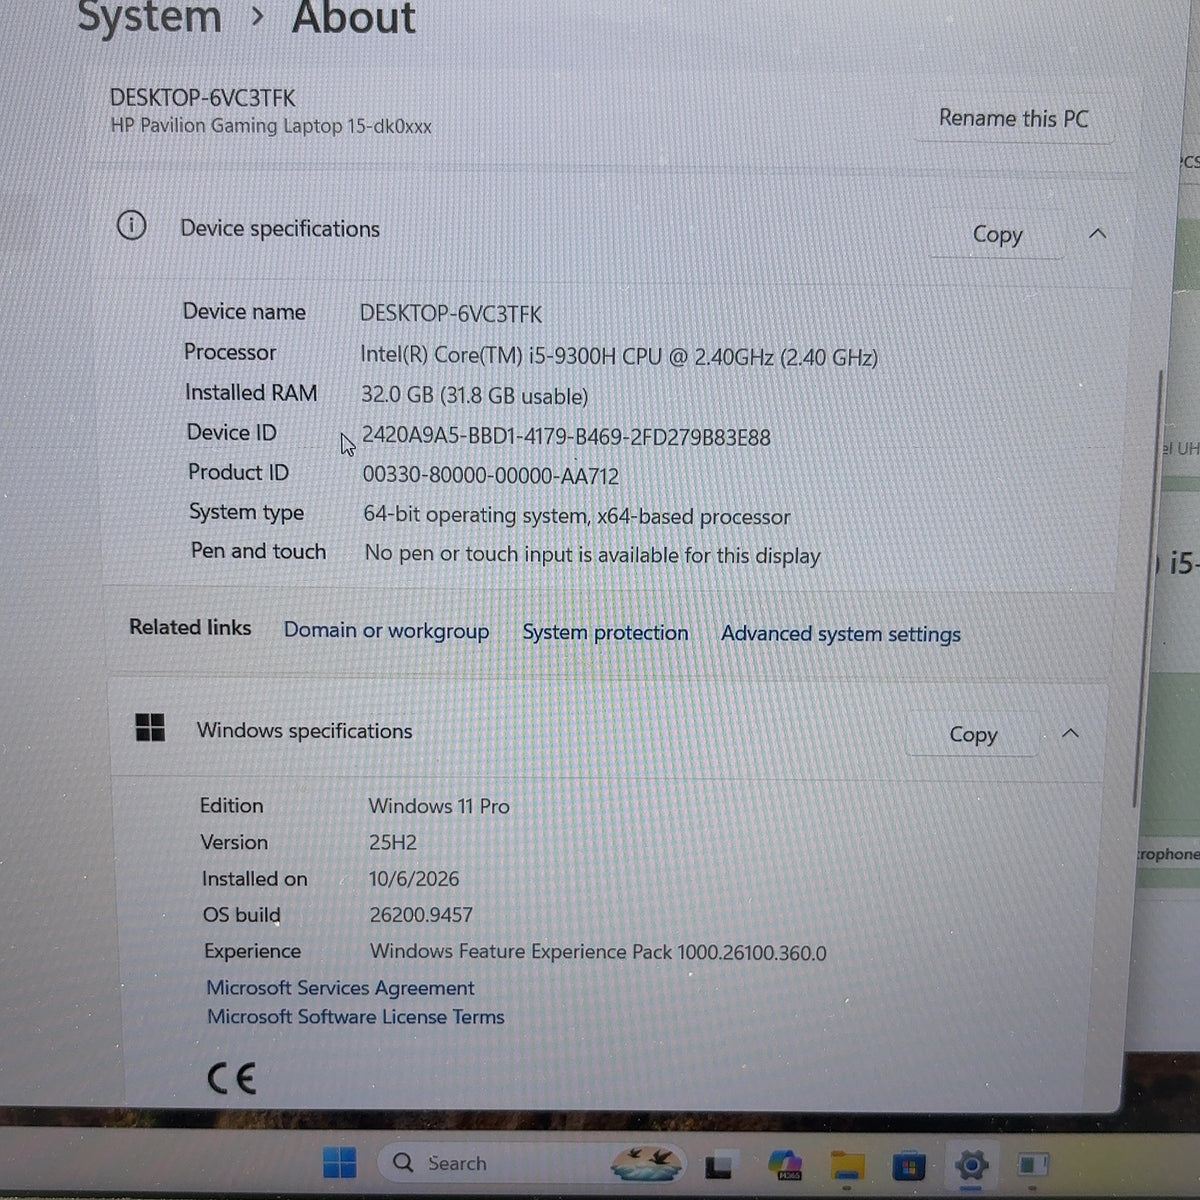Collapse the Device specifications section

(1097, 234)
